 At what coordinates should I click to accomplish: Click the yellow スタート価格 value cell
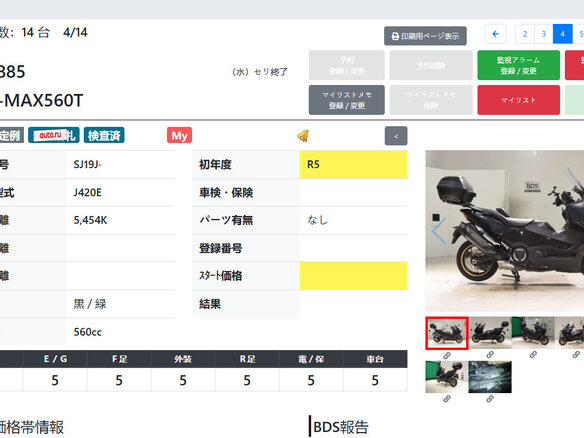pyautogui.click(x=353, y=276)
